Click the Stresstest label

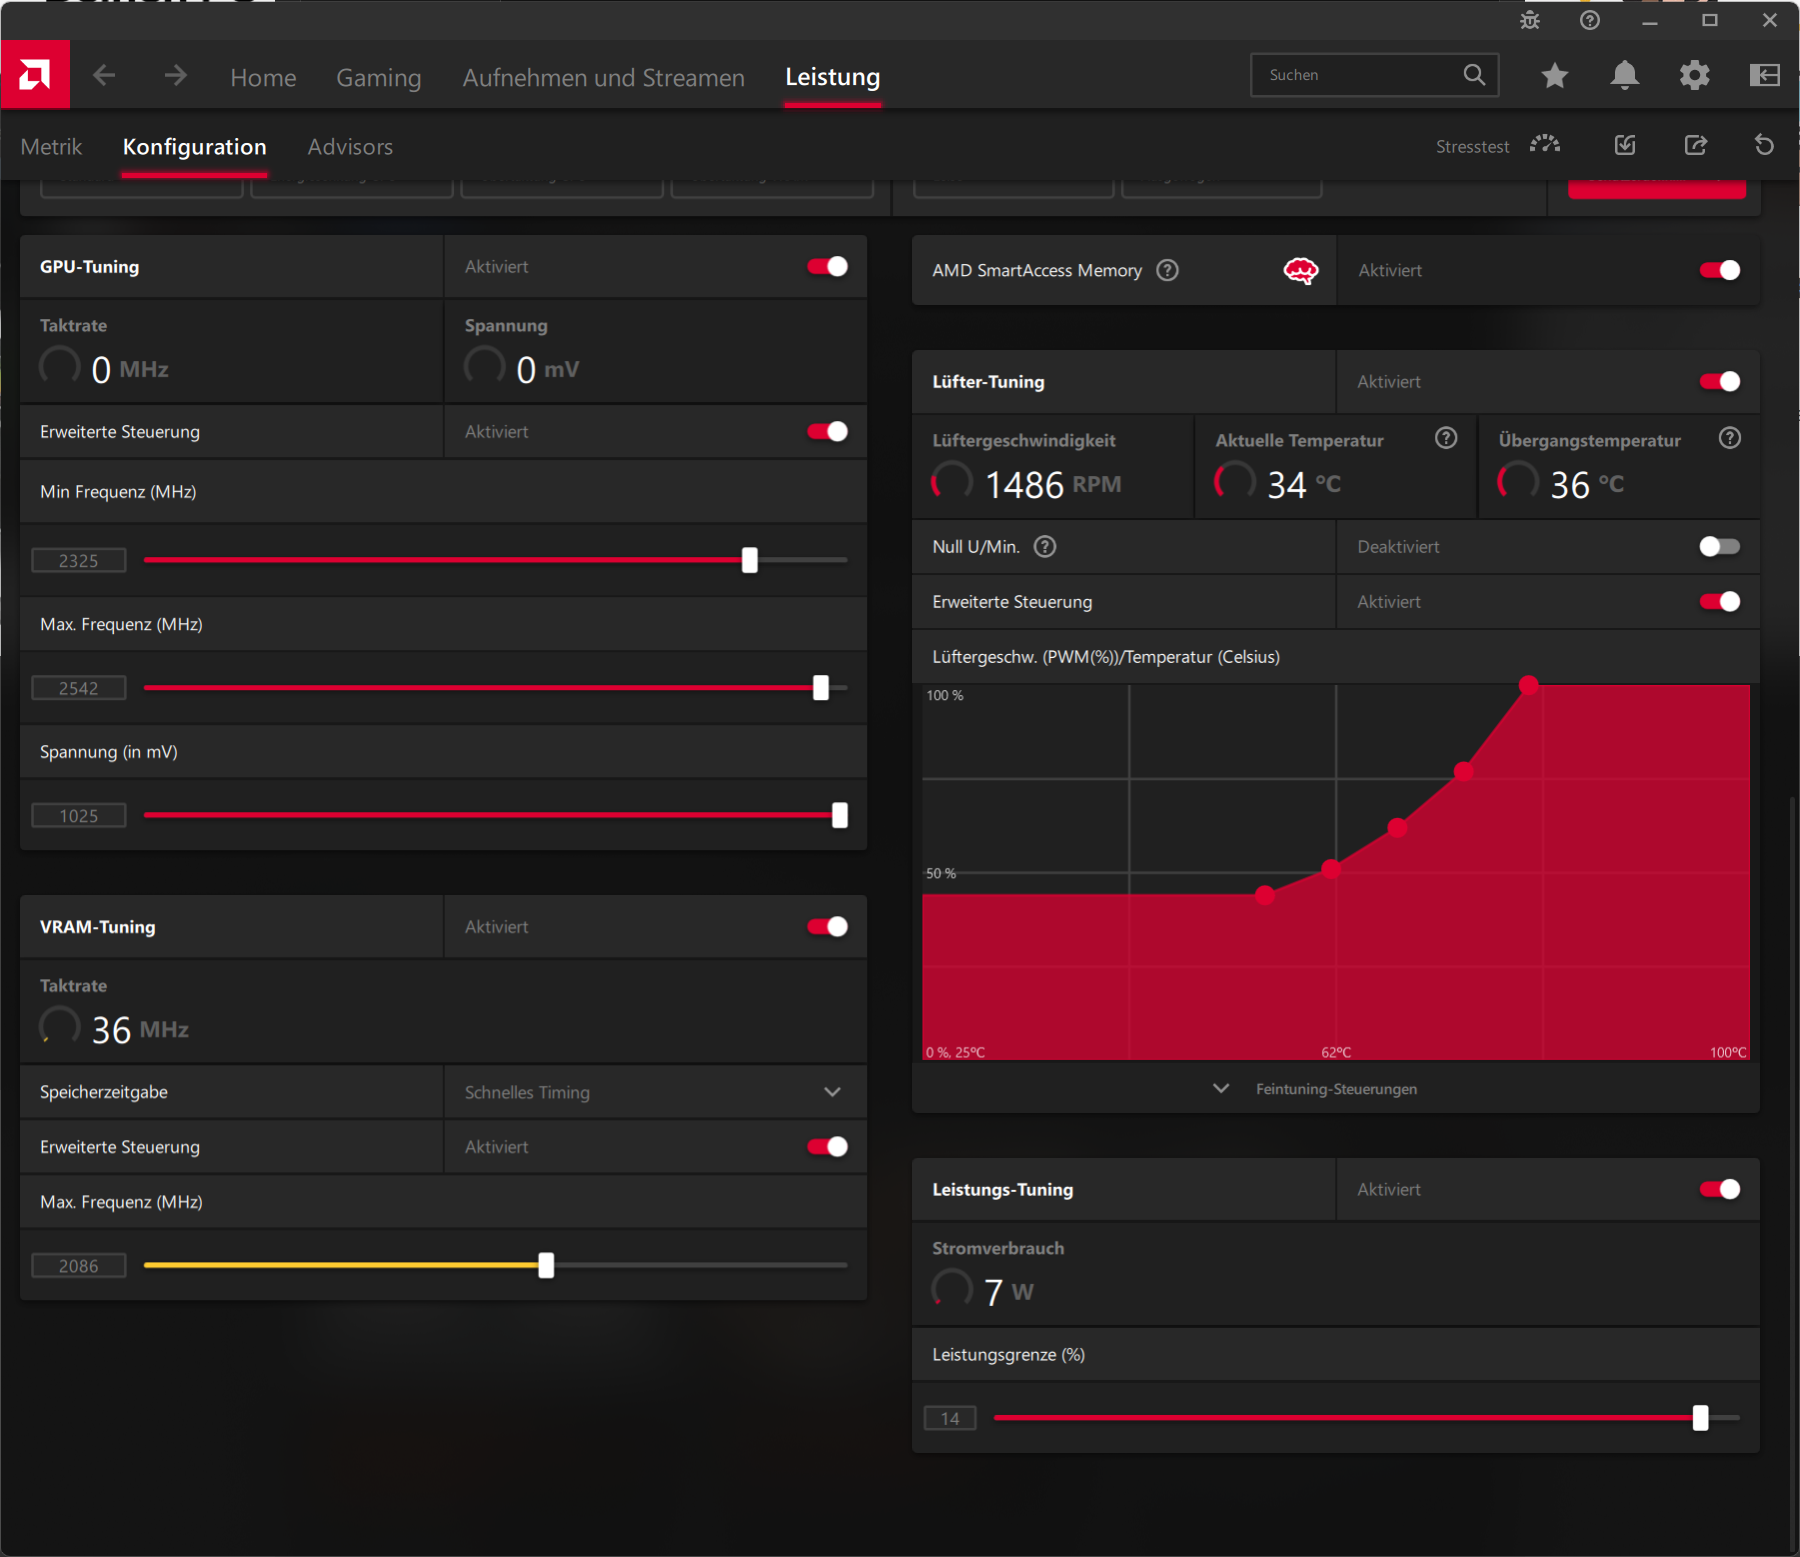click(x=1472, y=147)
